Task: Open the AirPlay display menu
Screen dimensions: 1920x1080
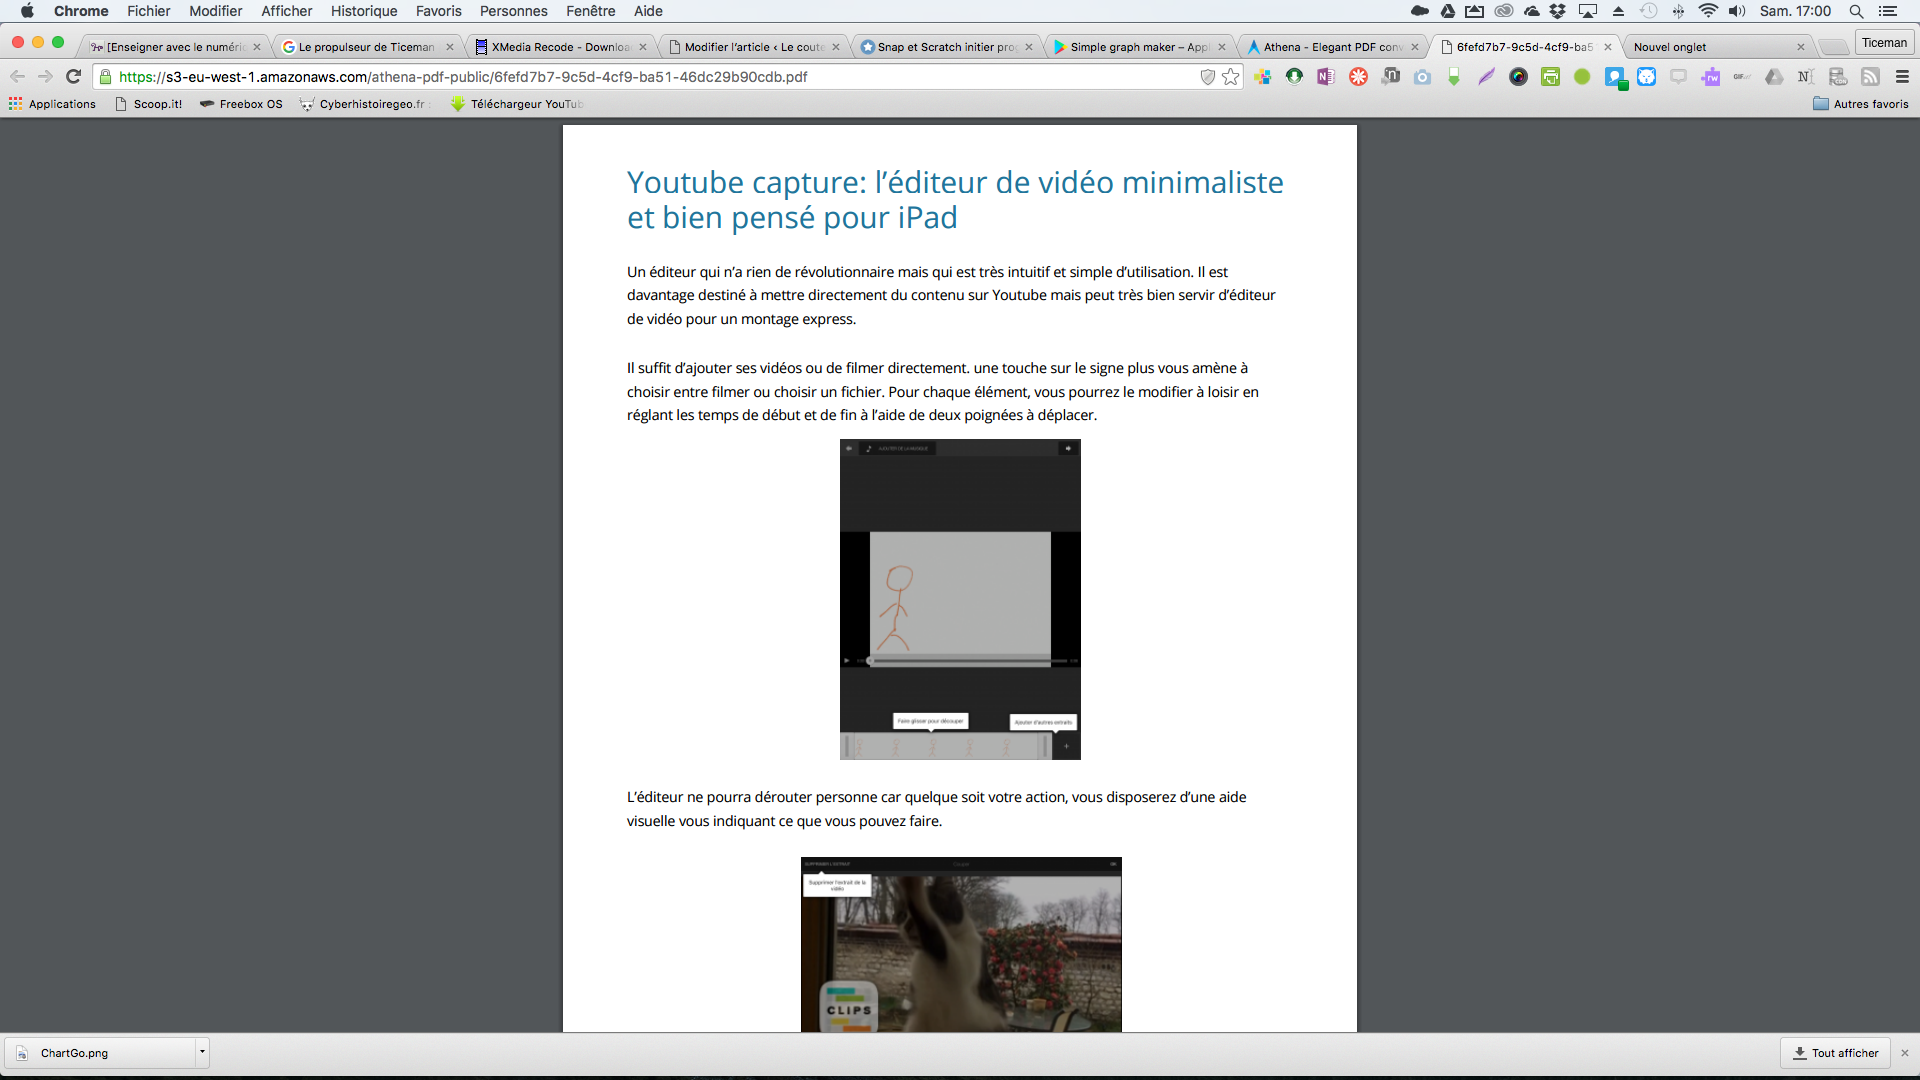Action: tap(1588, 11)
